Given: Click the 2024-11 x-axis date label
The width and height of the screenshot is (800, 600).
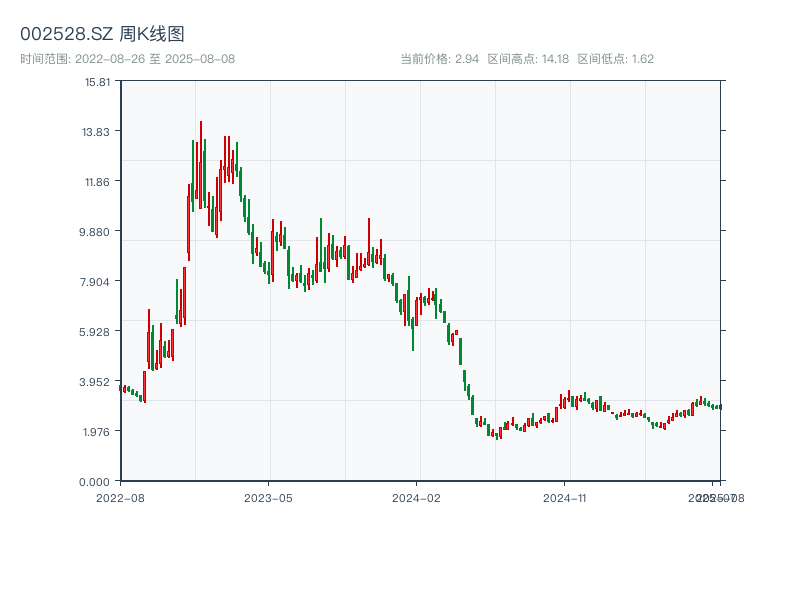Looking at the screenshot, I should pyautogui.click(x=565, y=497).
